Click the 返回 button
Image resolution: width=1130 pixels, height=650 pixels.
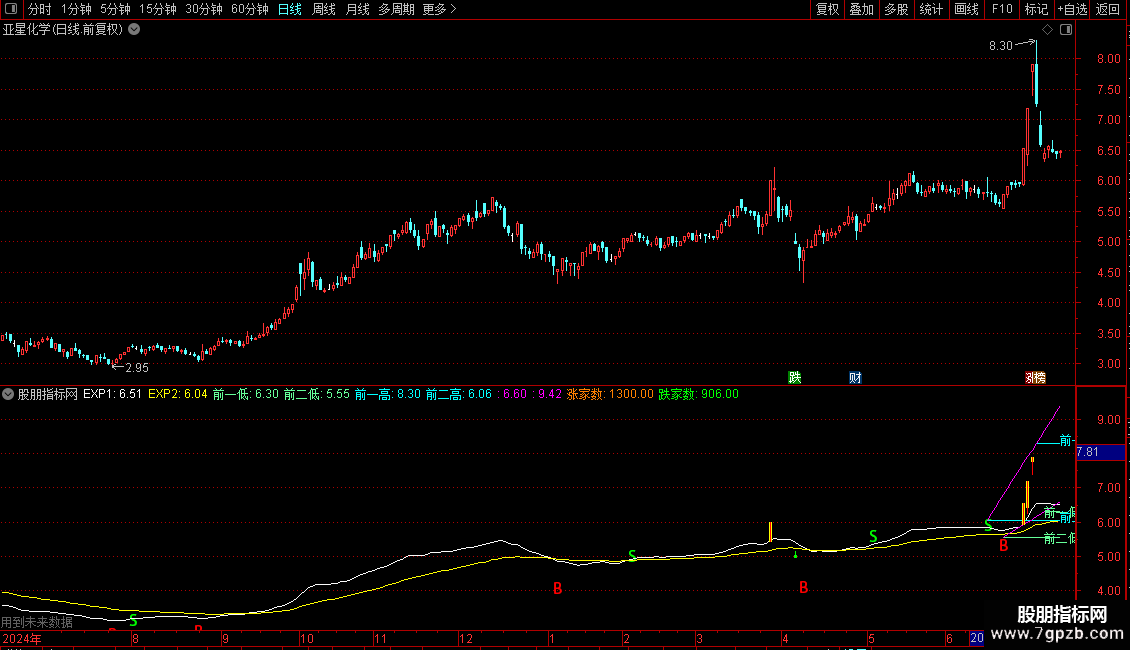point(1108,9)
